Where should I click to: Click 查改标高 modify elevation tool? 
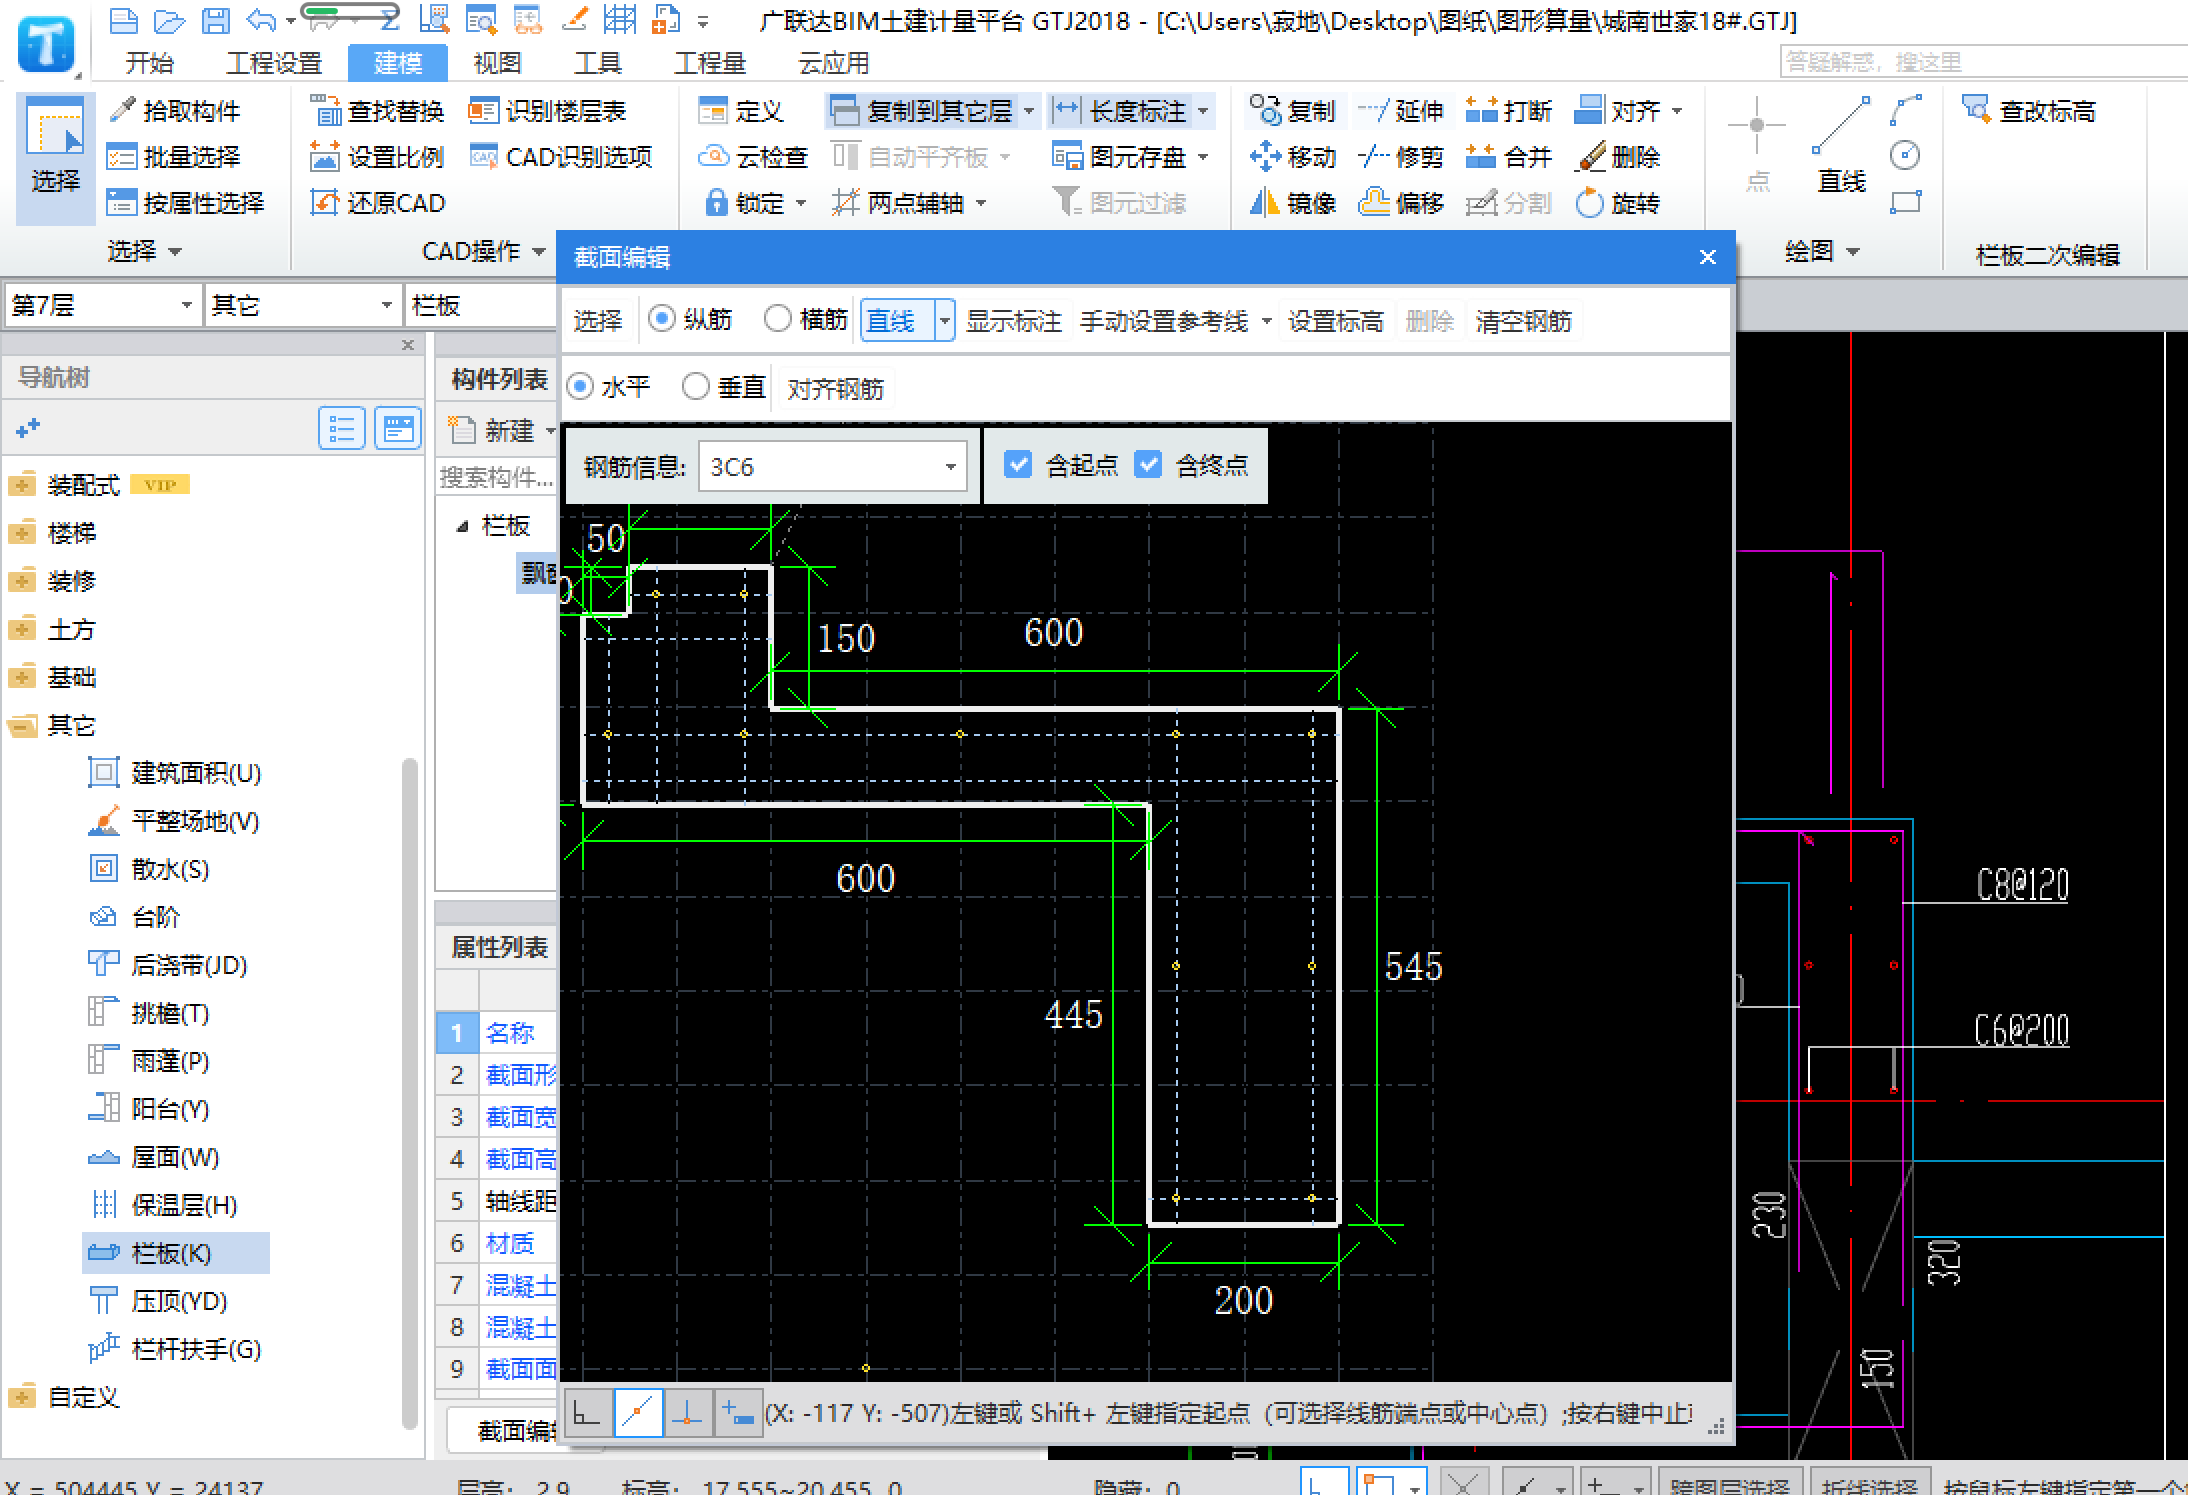tap(2029, 111)
